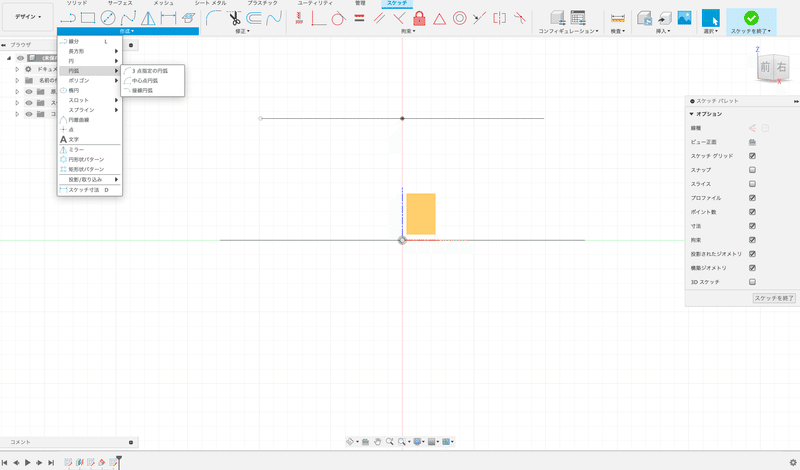Click the green Finish Sketch checkmark

751,18
